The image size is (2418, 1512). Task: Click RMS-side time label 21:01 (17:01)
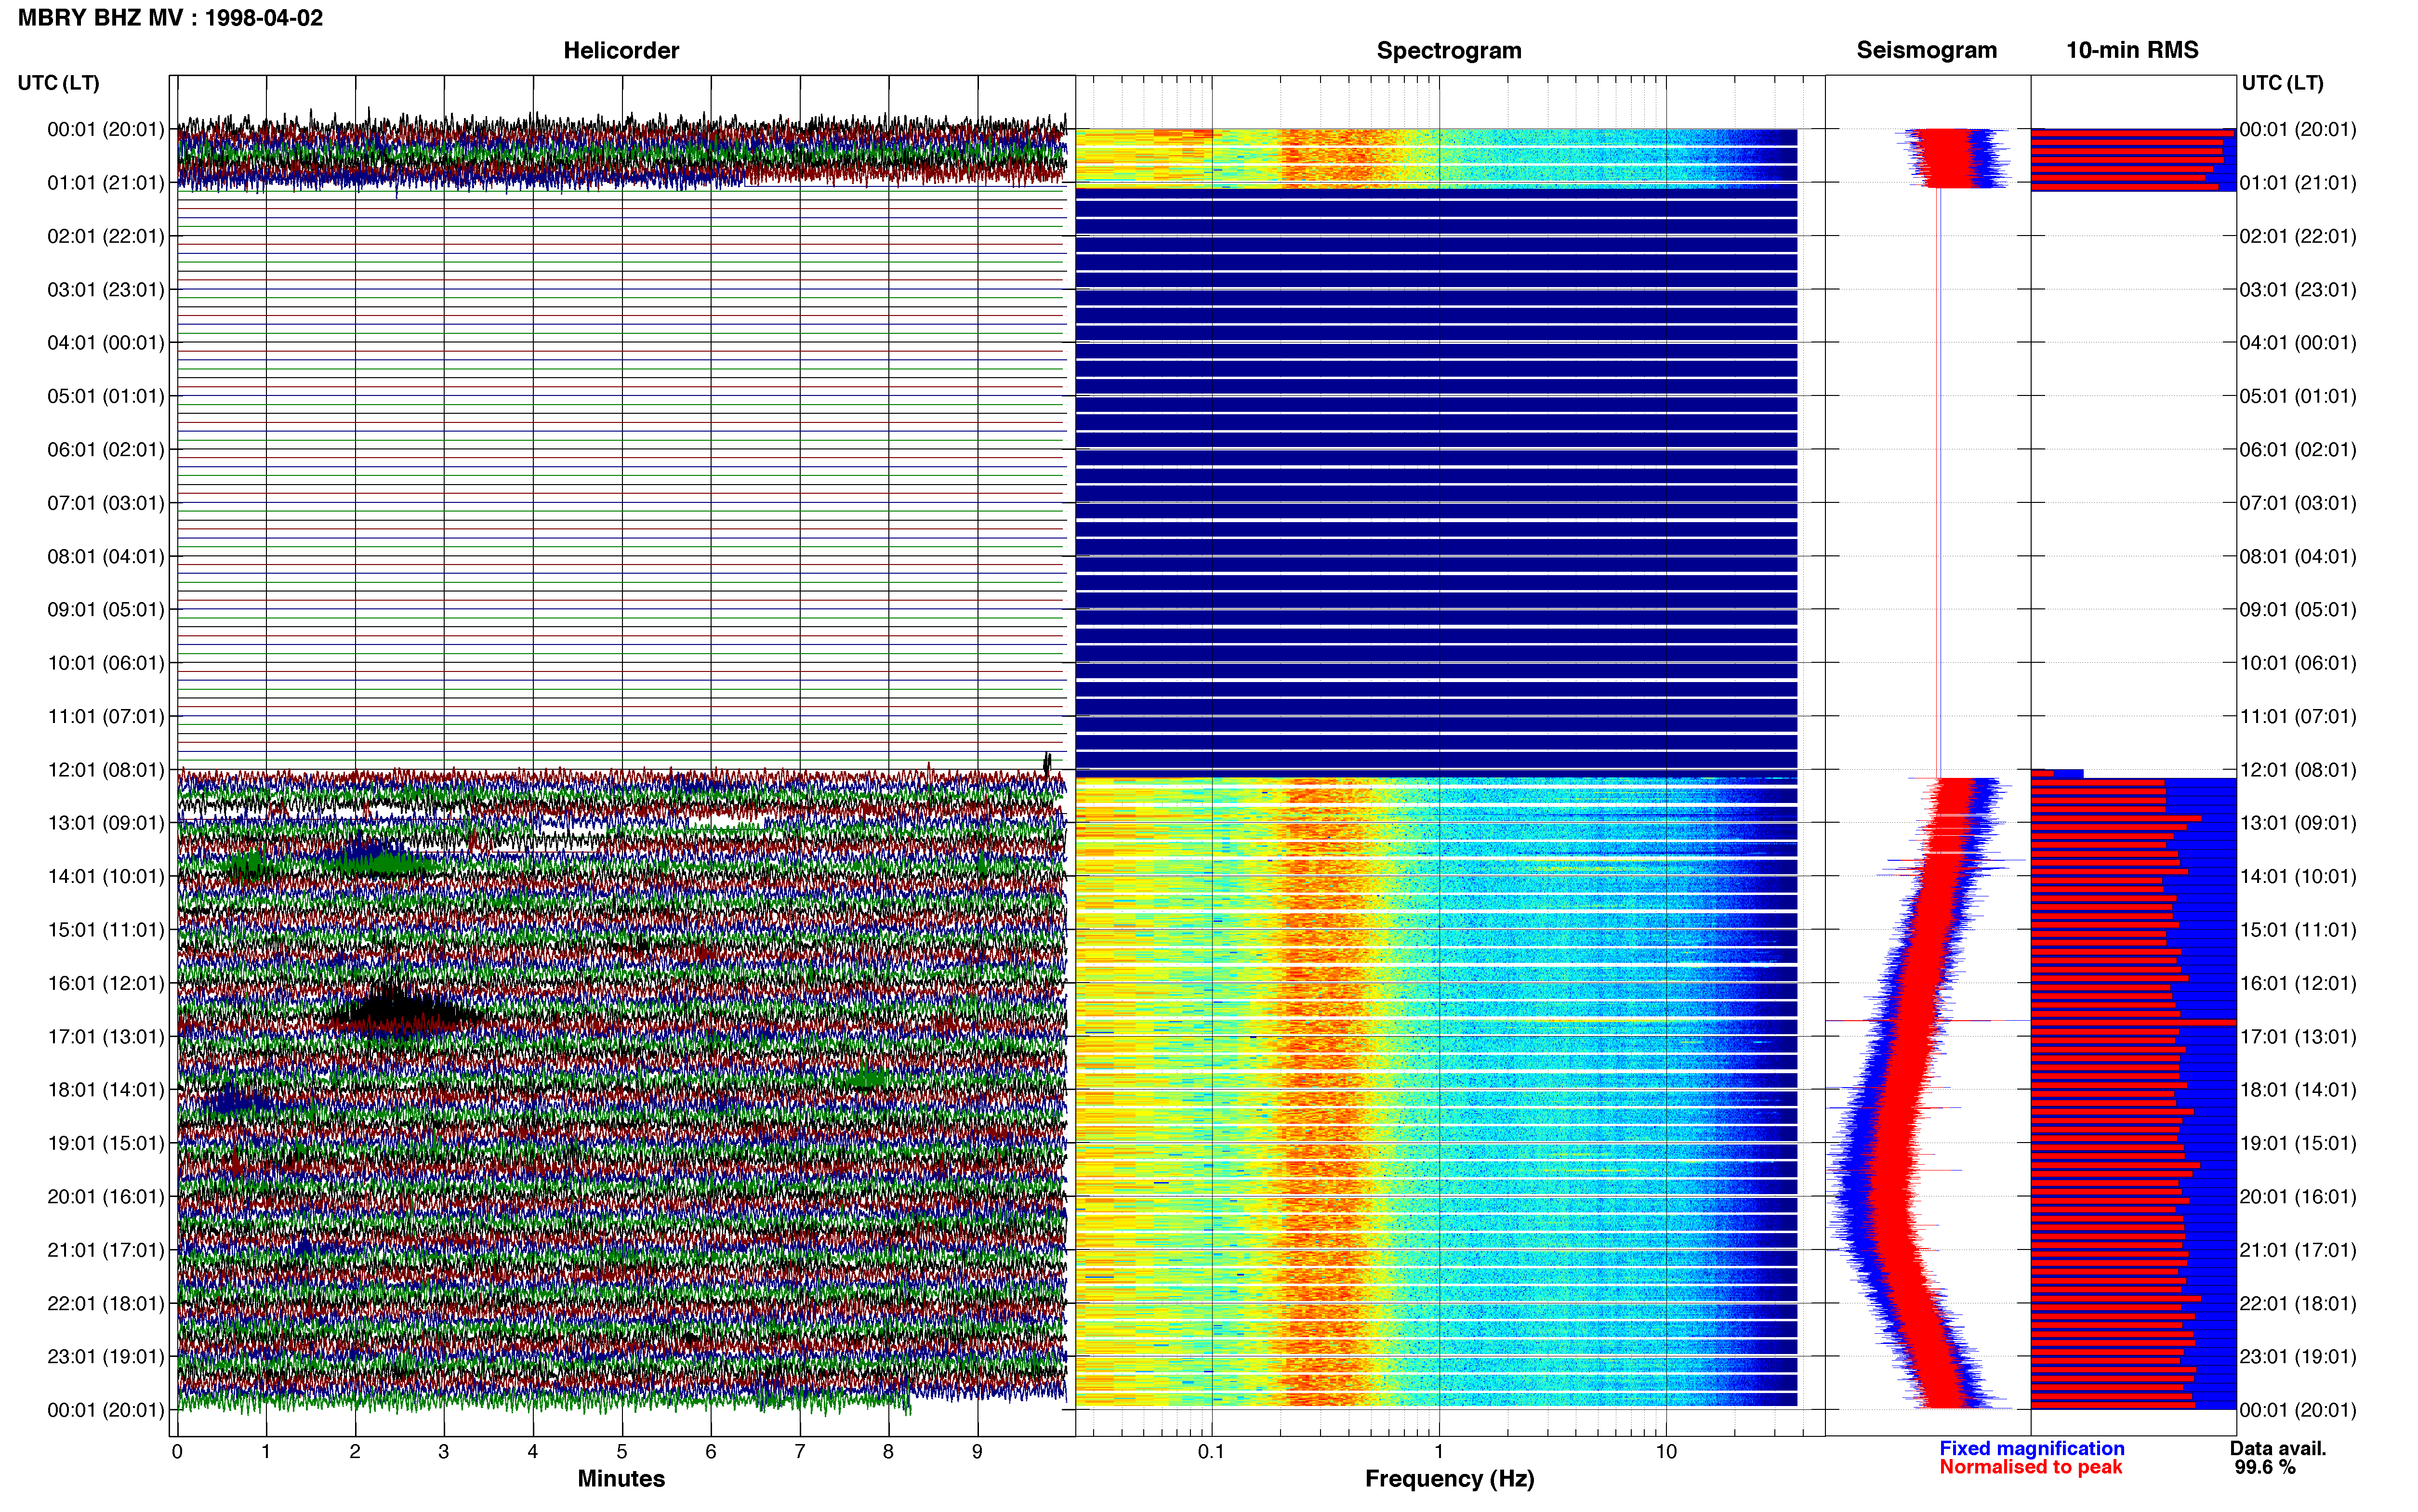click(2298, 1250)
